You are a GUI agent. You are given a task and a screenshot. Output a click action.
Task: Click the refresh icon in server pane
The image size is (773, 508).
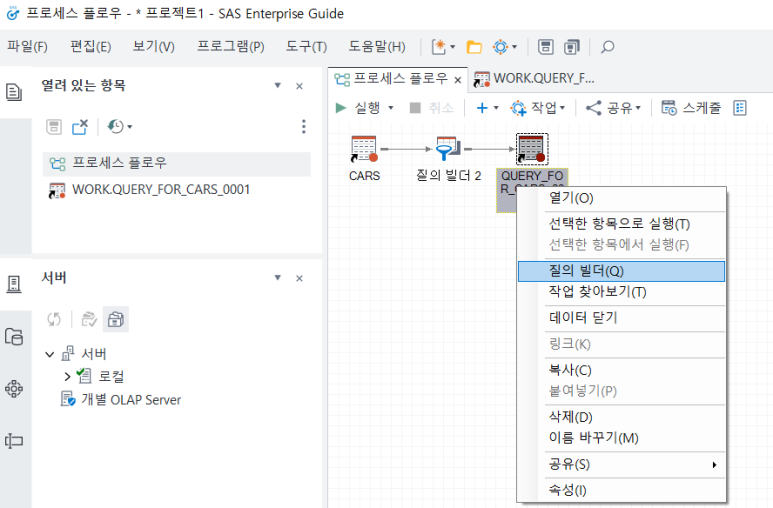click(54, 319)
